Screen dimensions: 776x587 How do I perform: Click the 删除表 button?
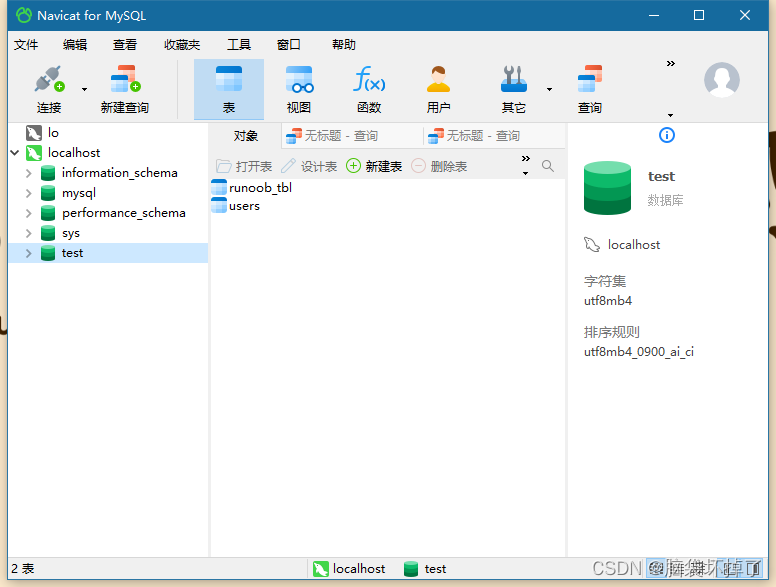tap(439, 166)
